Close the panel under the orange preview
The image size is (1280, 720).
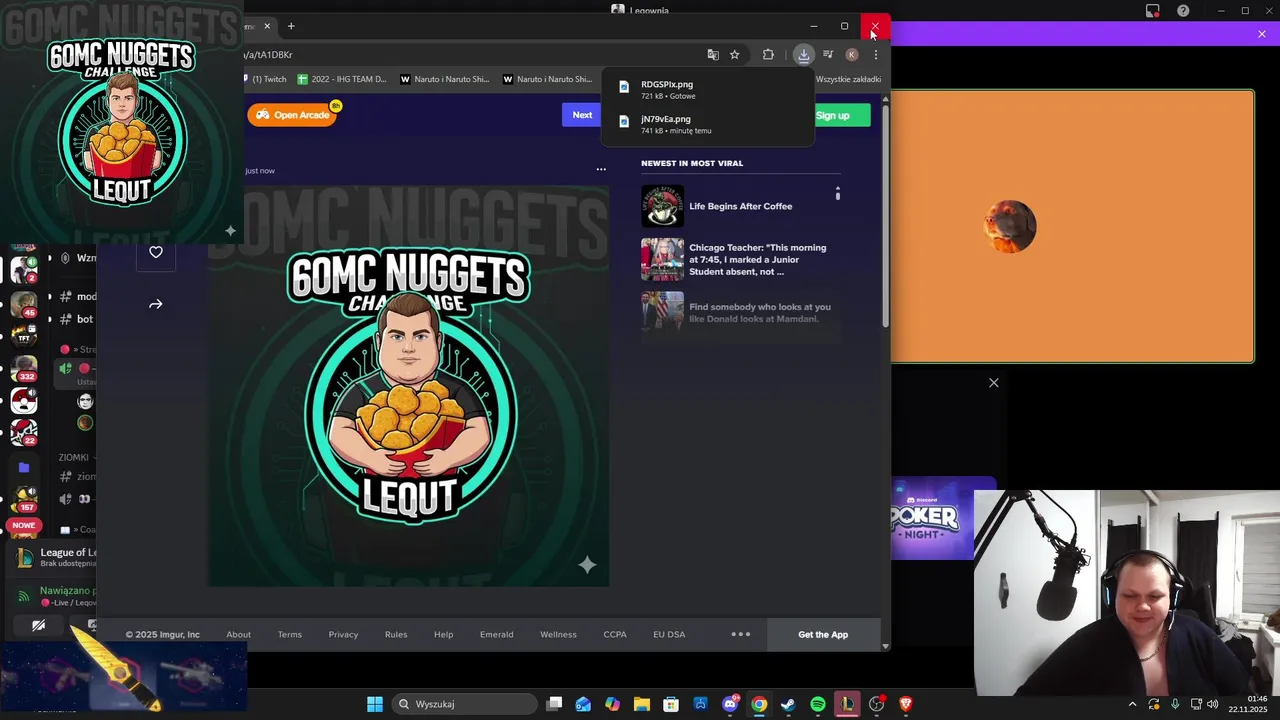click(x=994, y=383)
